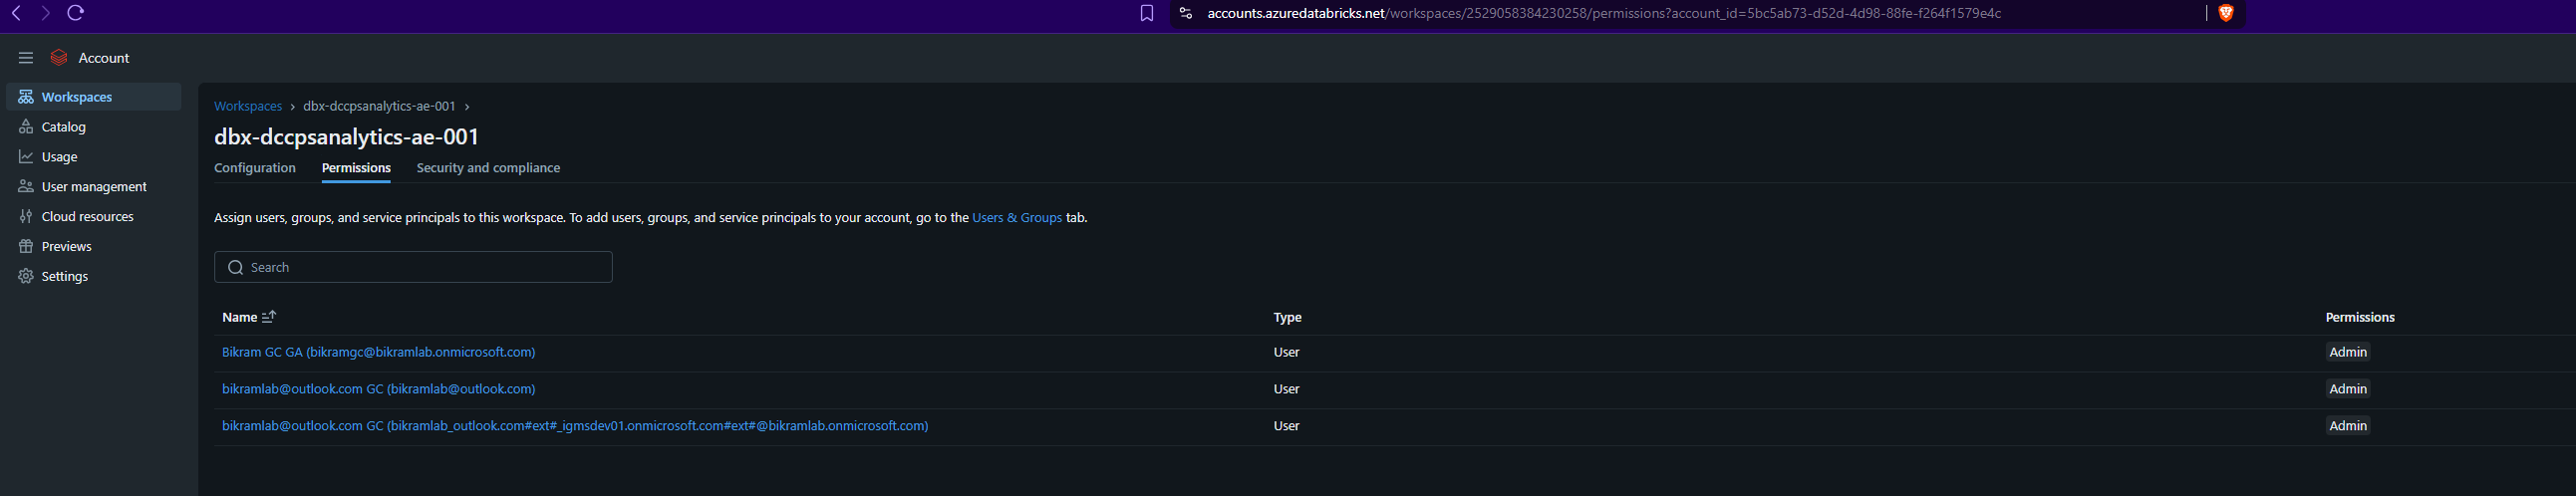Click the Account title text
Image resolution: width=2576 pixels, height=496 pixels.
coord(104,58)
